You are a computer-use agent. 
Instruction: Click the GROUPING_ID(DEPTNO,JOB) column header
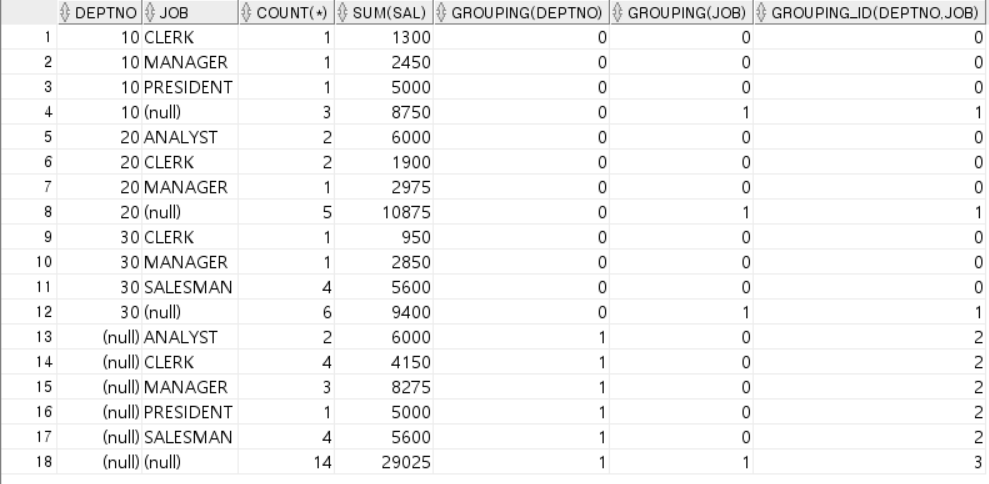(x=870, y=13)
